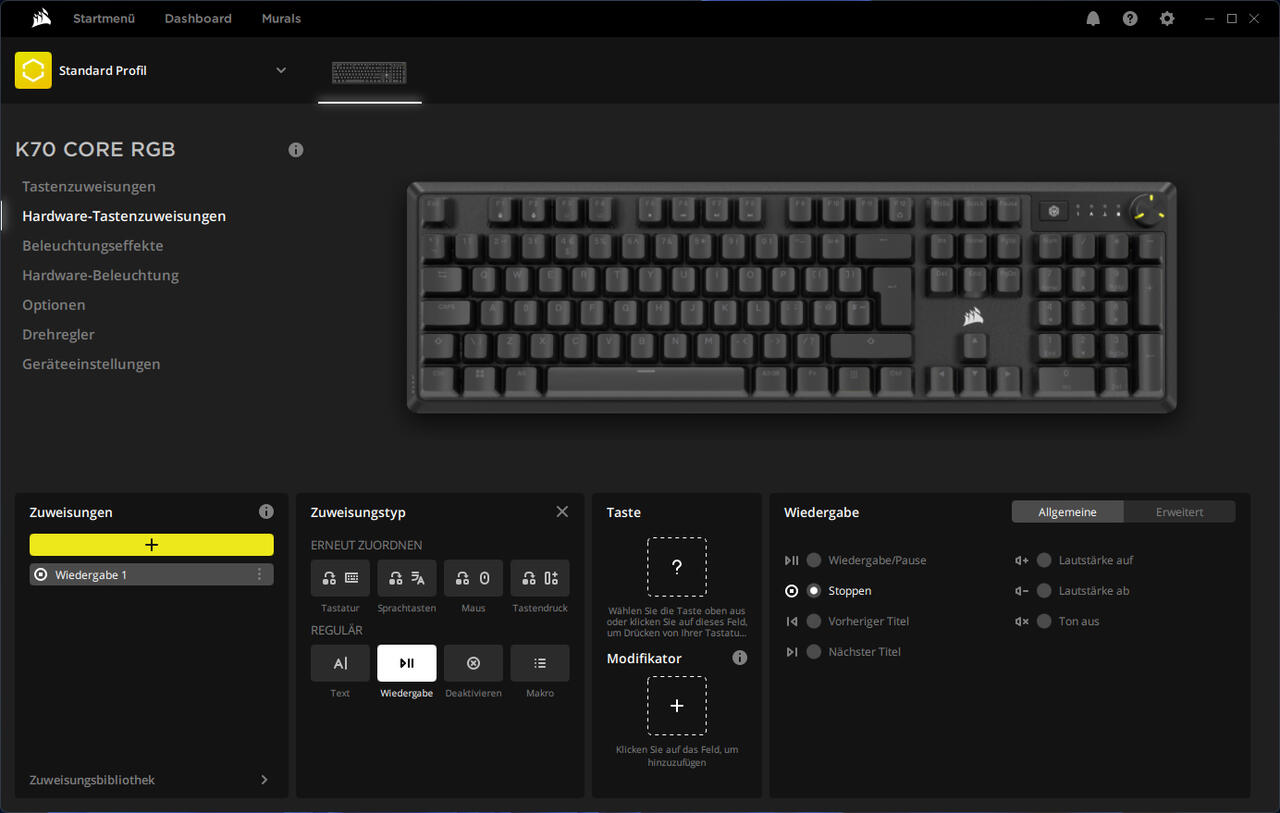Click the Modifikator plus field
Screen dimensions: 1280x813
point(677,706)
